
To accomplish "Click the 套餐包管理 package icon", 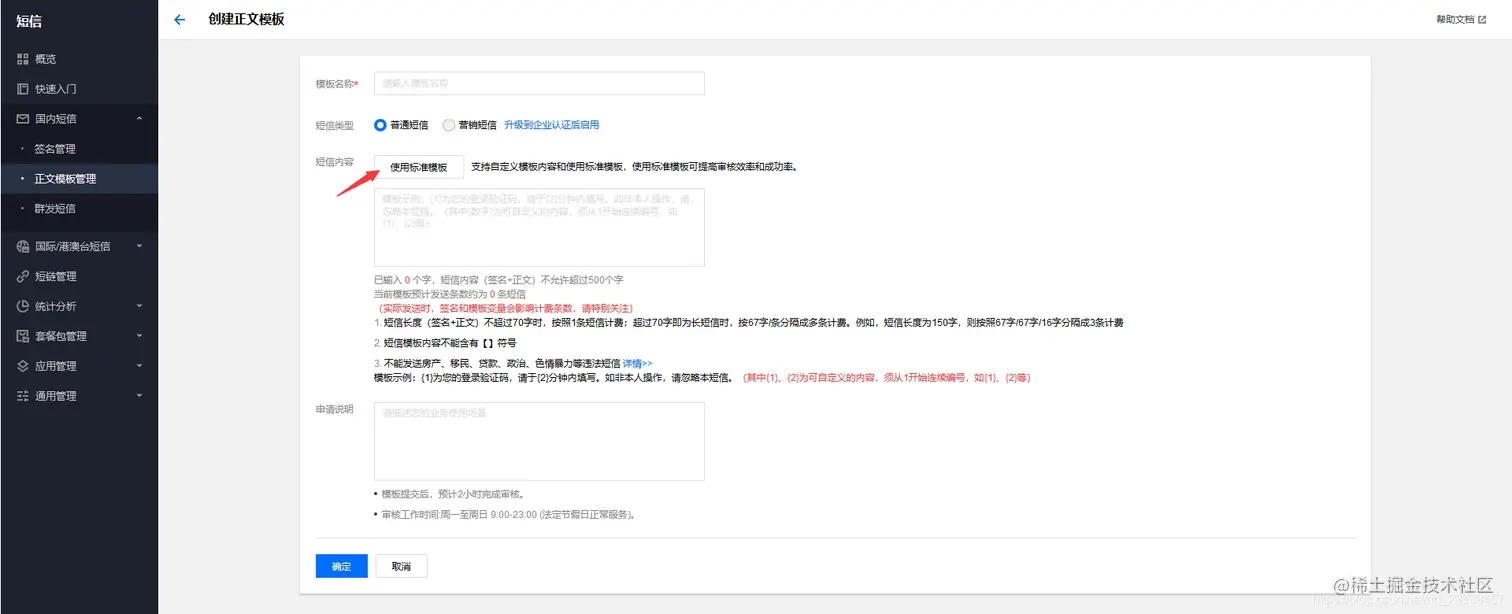I will pyautogui.click(x=22, y=336).
